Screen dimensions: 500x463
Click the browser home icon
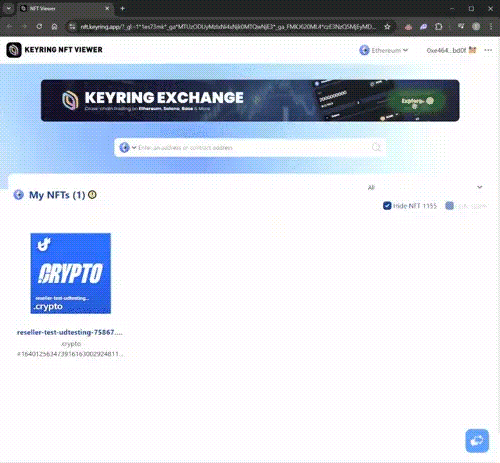54,26
